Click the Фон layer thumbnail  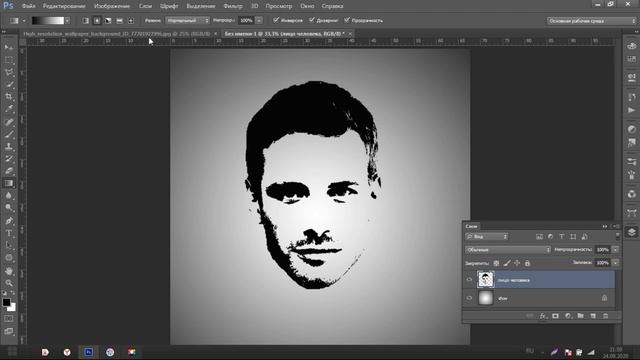pyautogui.click(x=486, y=298)
